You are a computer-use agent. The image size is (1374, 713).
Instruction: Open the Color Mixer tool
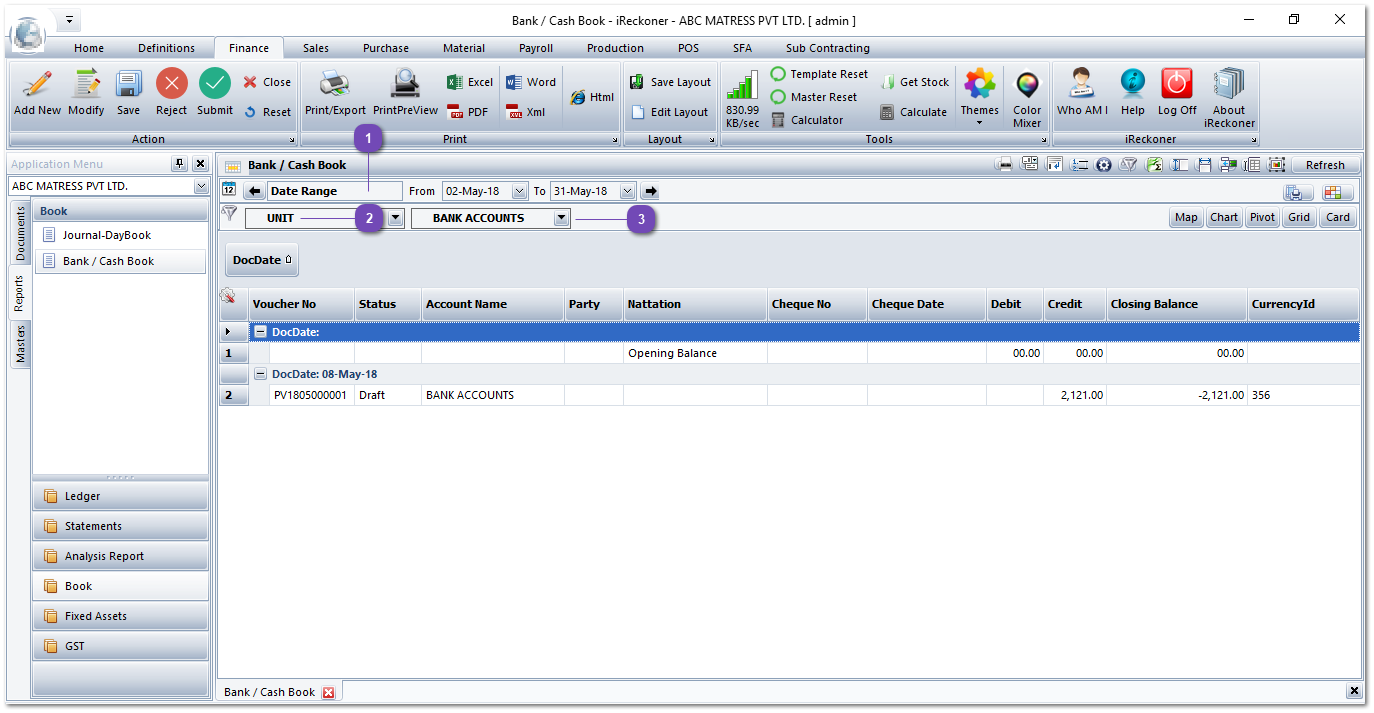[x=1027, y=87]
